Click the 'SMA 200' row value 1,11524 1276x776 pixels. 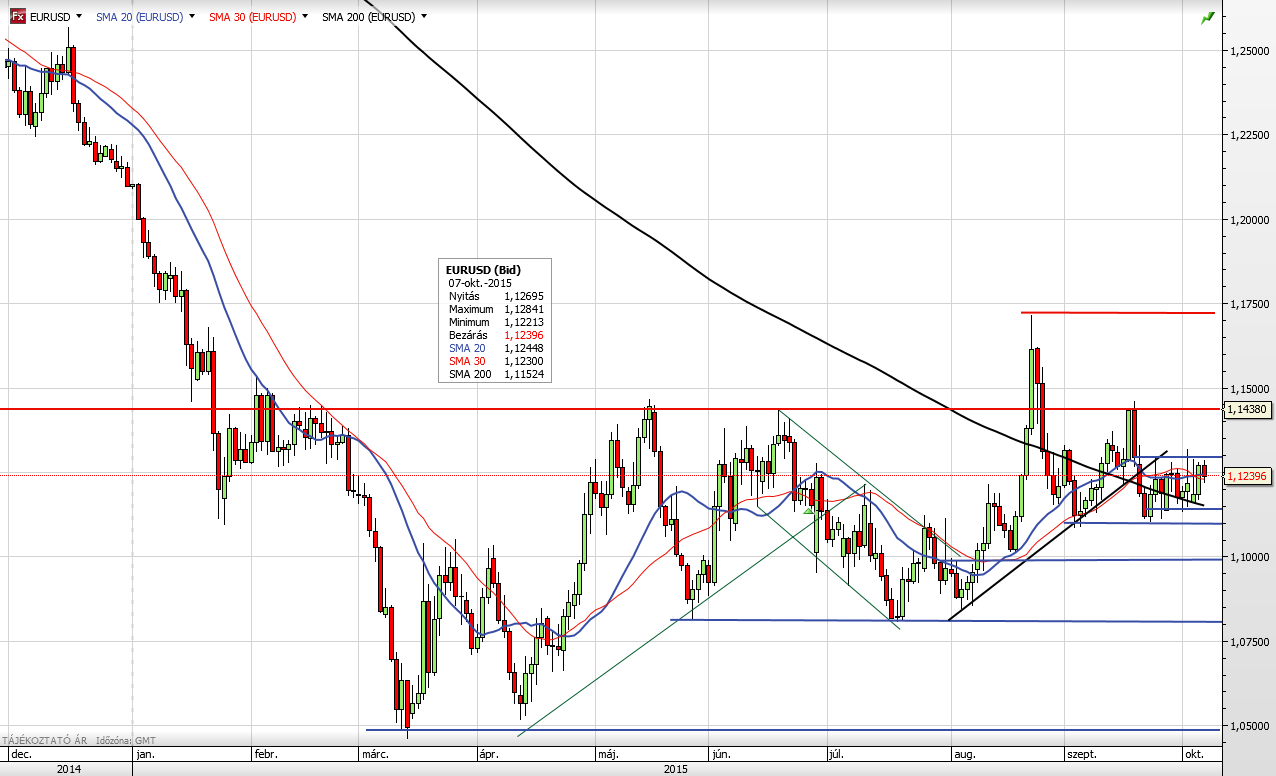click(x=524, y=374)
